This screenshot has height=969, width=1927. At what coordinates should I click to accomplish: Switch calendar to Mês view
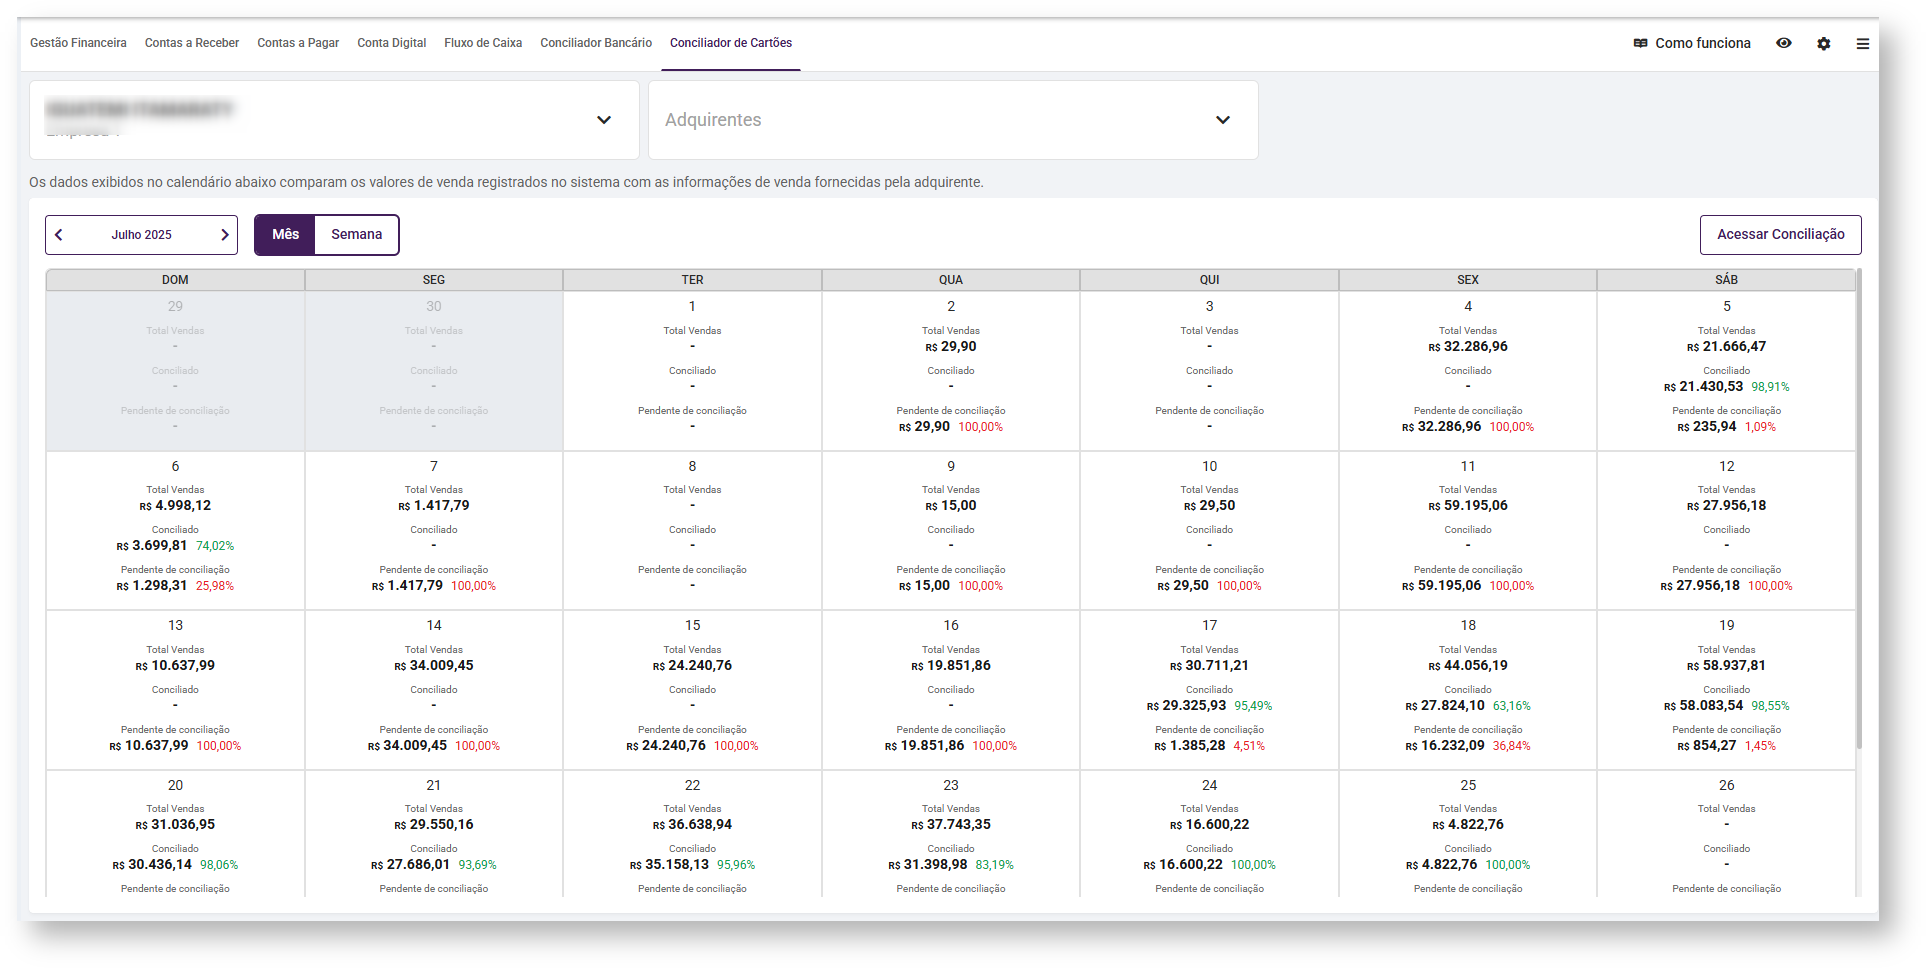click(x=285, y=235)
